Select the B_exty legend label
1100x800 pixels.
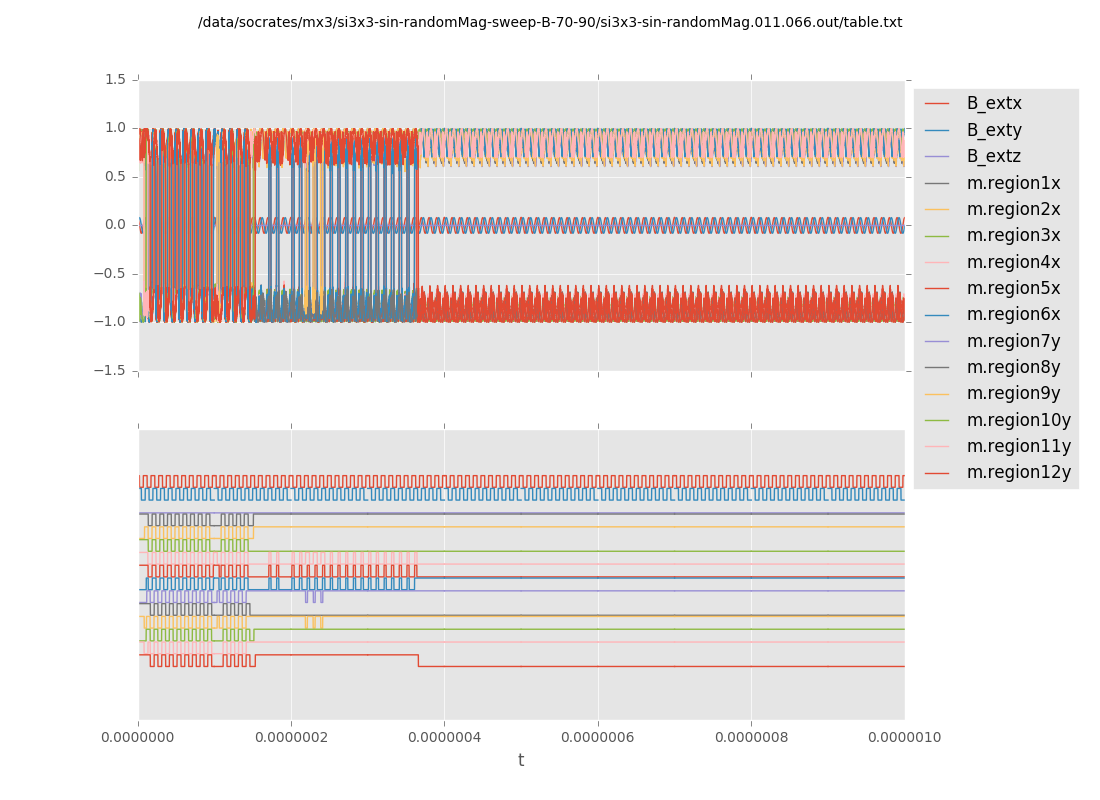[993, 130]
